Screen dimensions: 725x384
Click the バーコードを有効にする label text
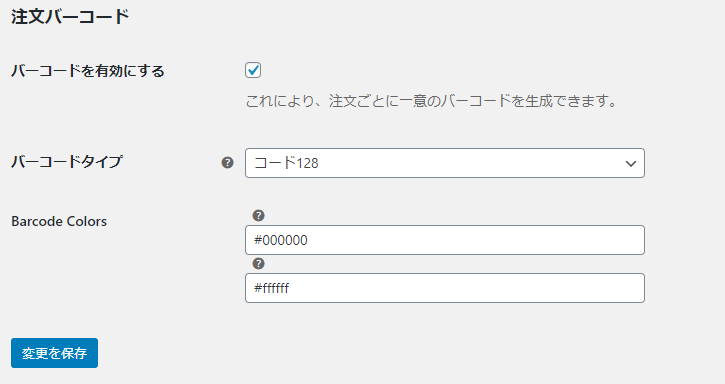88,71
